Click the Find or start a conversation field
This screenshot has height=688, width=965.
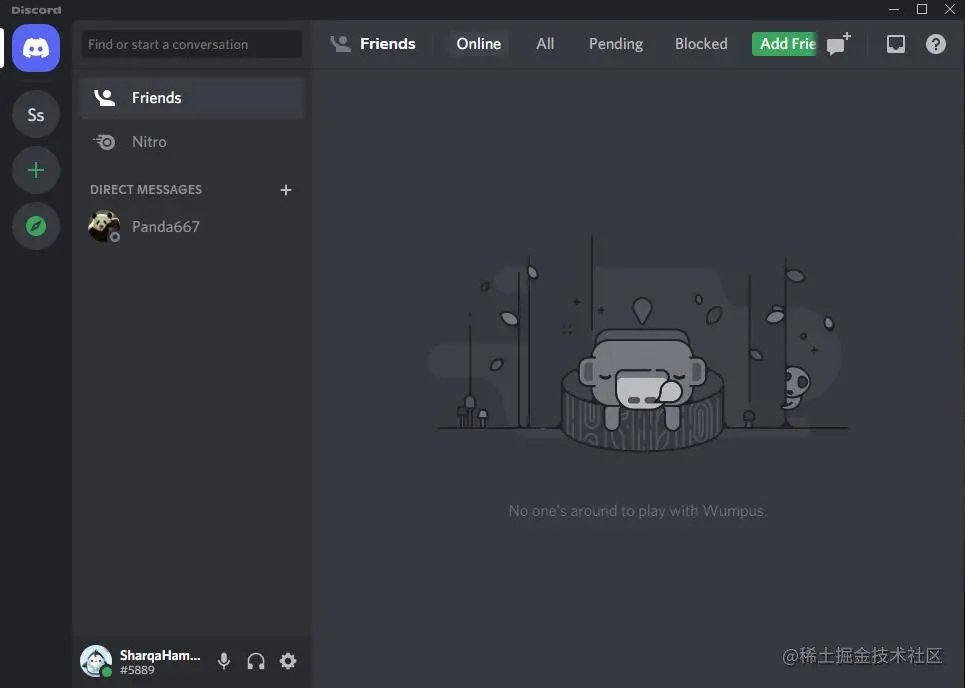click(x=191, y=44)
